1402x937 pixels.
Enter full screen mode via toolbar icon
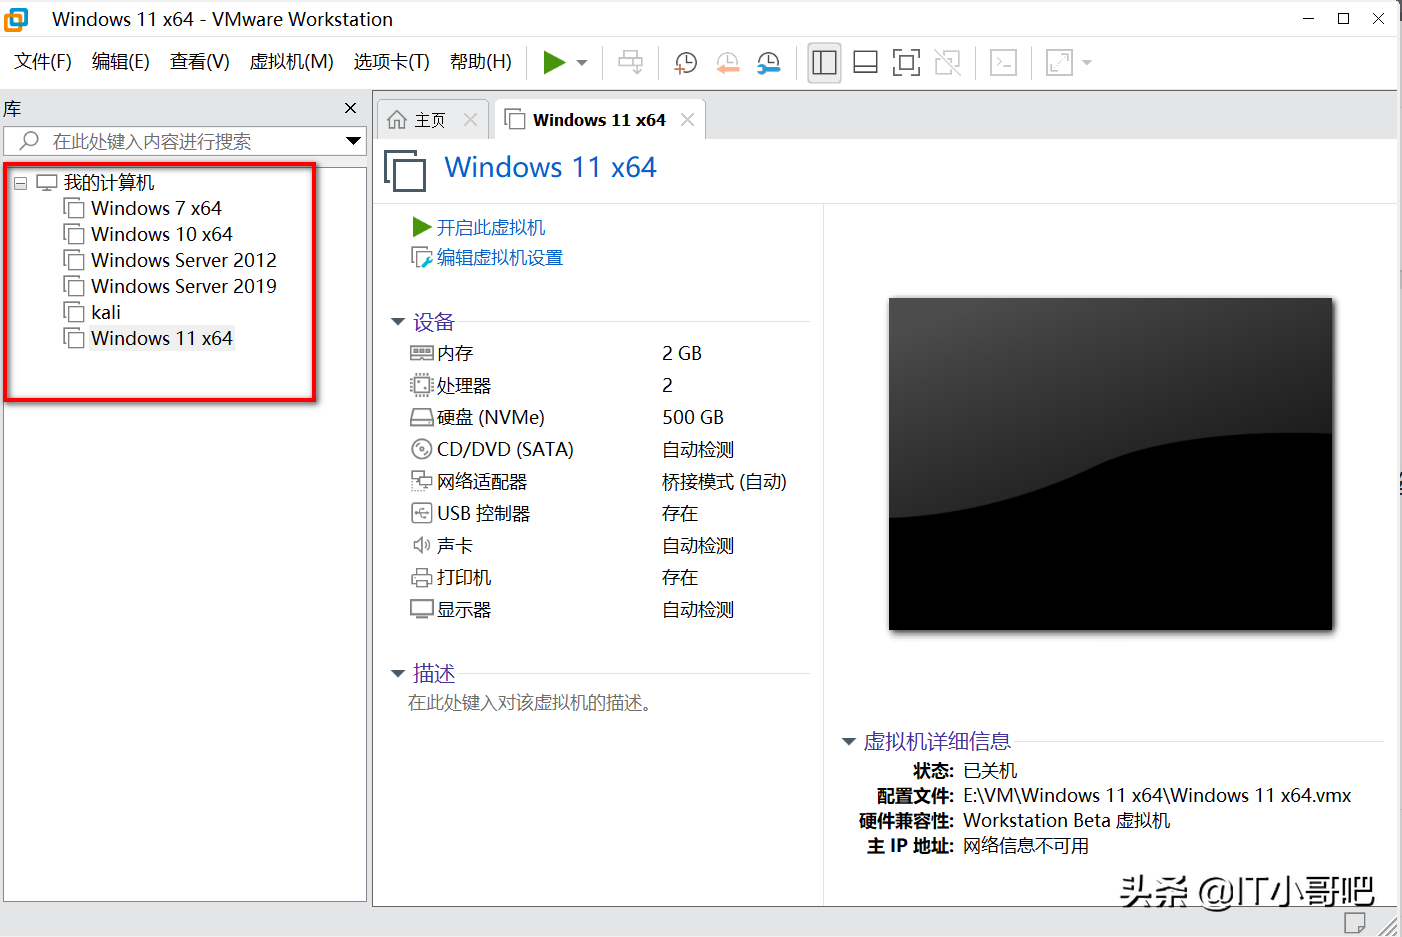coord(906,62)
